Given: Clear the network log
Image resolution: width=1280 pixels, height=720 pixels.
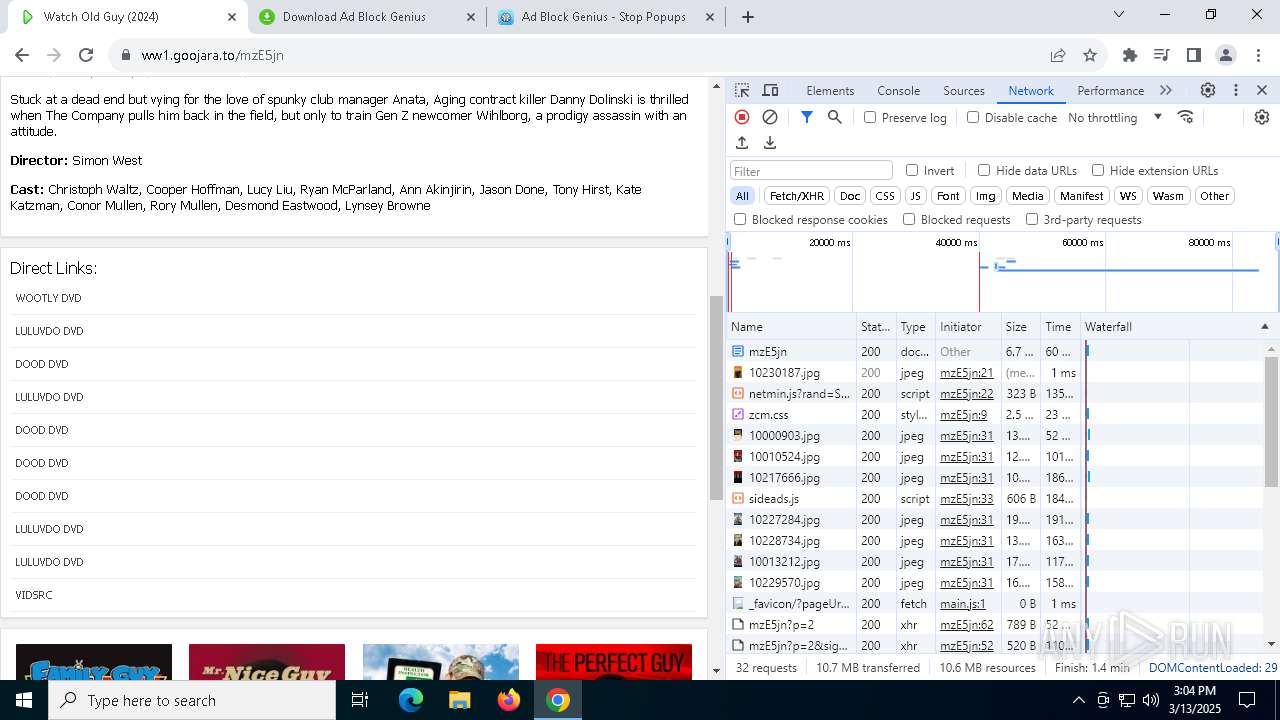Looking at the screenshot, I should [770, 117].
